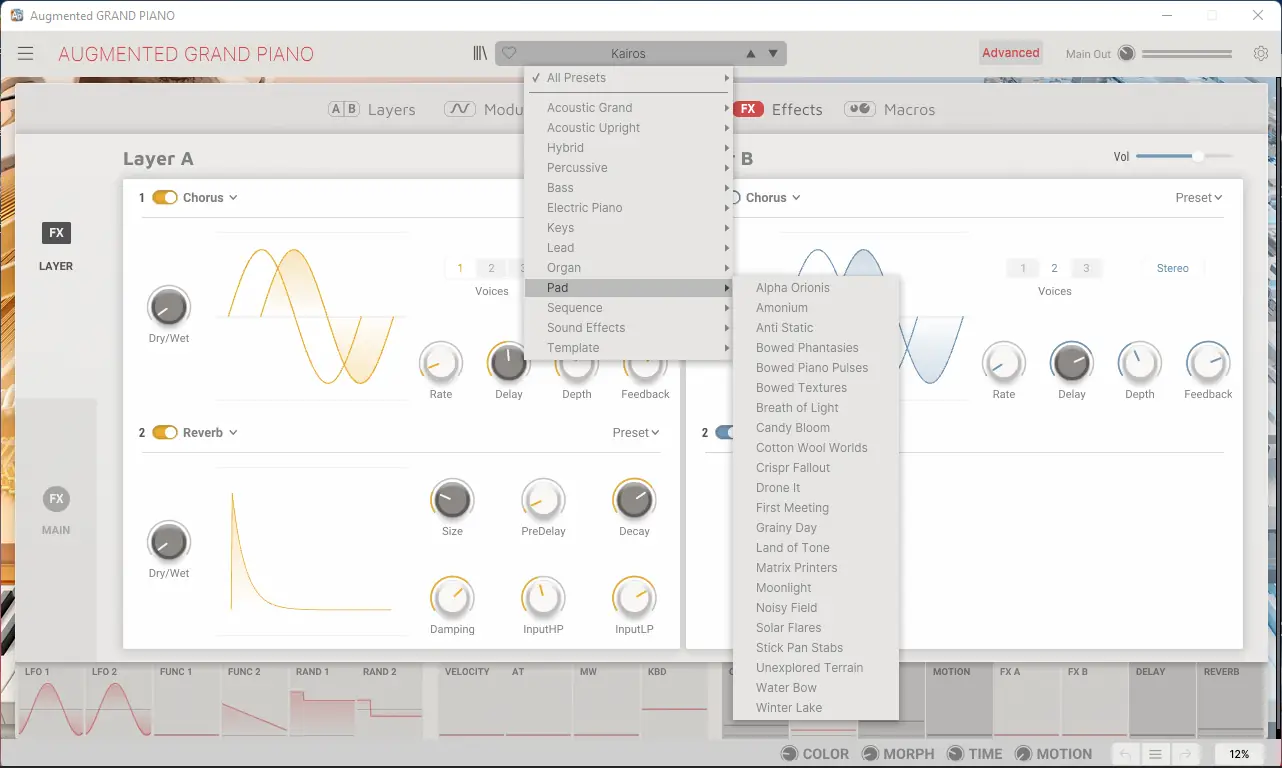Select 3 voices in Layer B chorus
The height and width of the screenshot is (768, 1282).
pos(1086,268)
